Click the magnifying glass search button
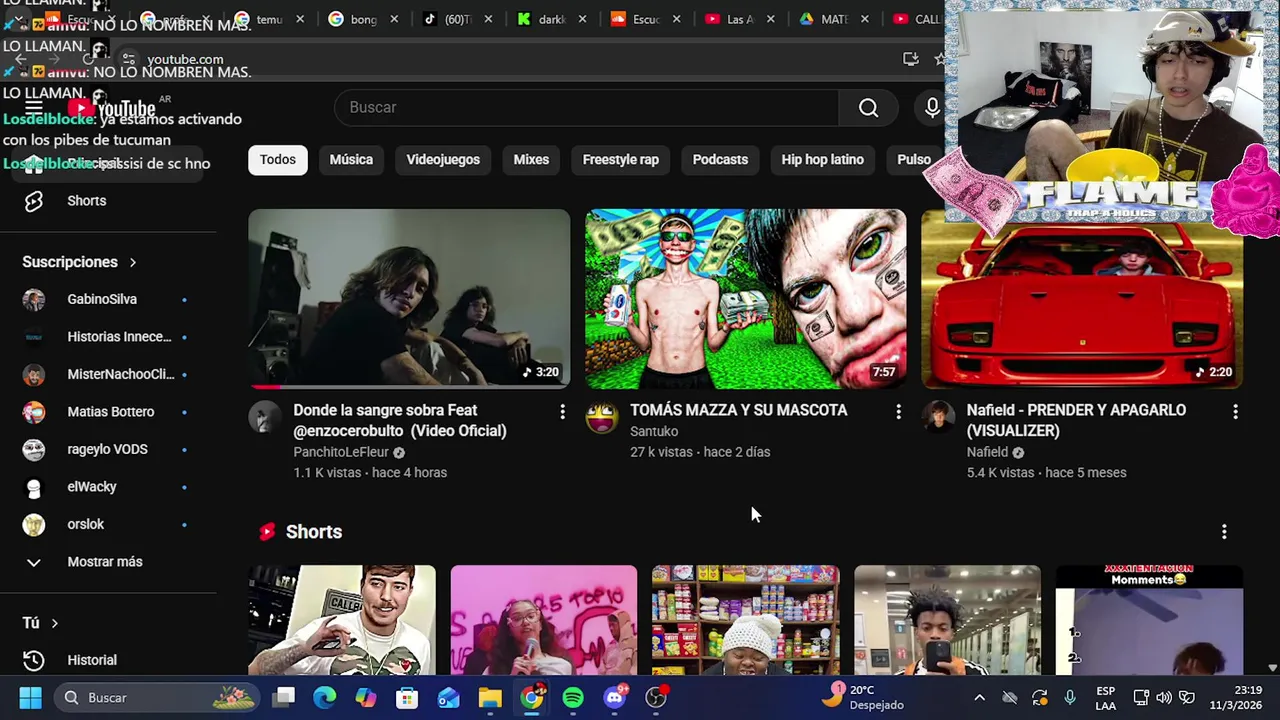The image size is (1280, 720). click(868, 108)
